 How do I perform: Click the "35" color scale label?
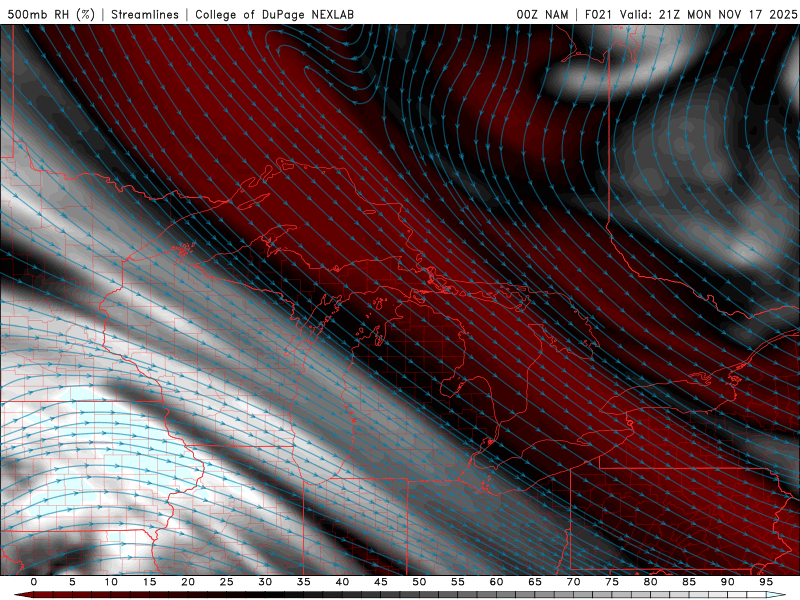(x=304, y=582)
